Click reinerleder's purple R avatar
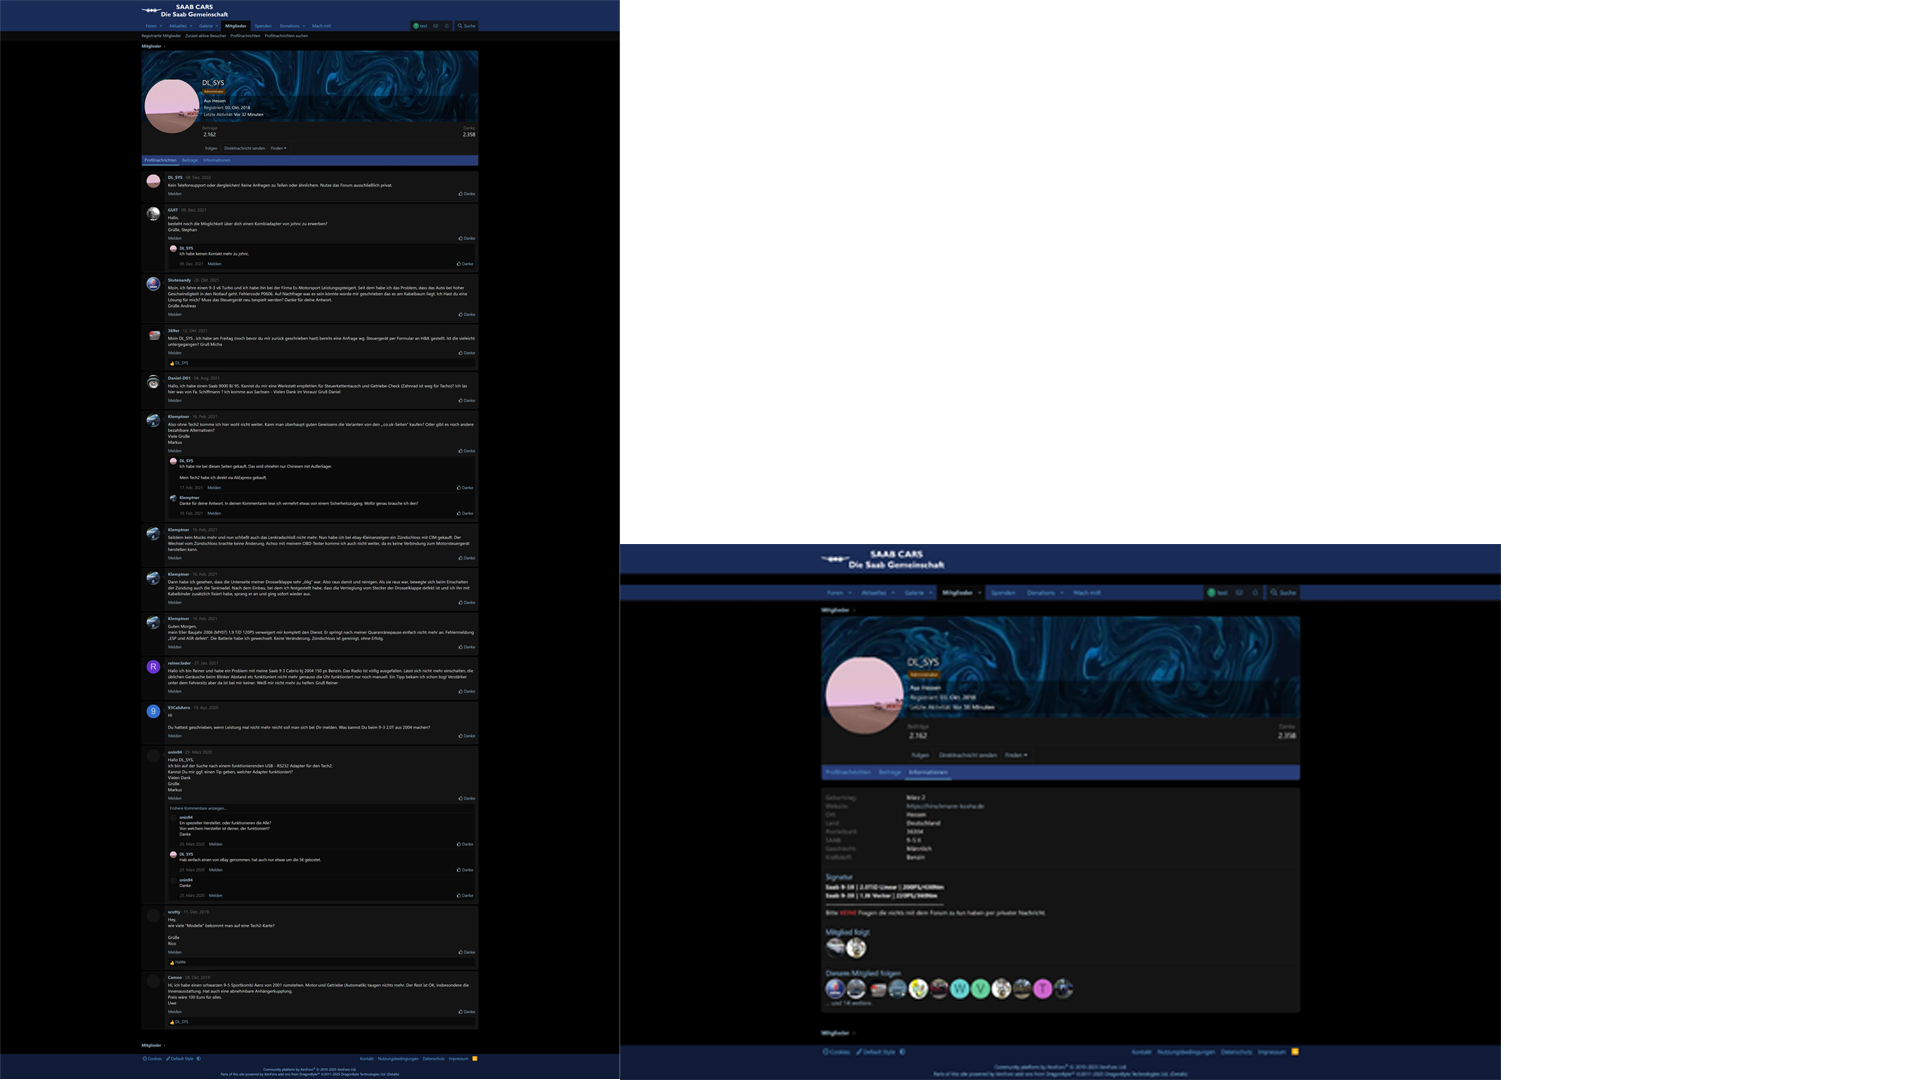 click(153, 667)
